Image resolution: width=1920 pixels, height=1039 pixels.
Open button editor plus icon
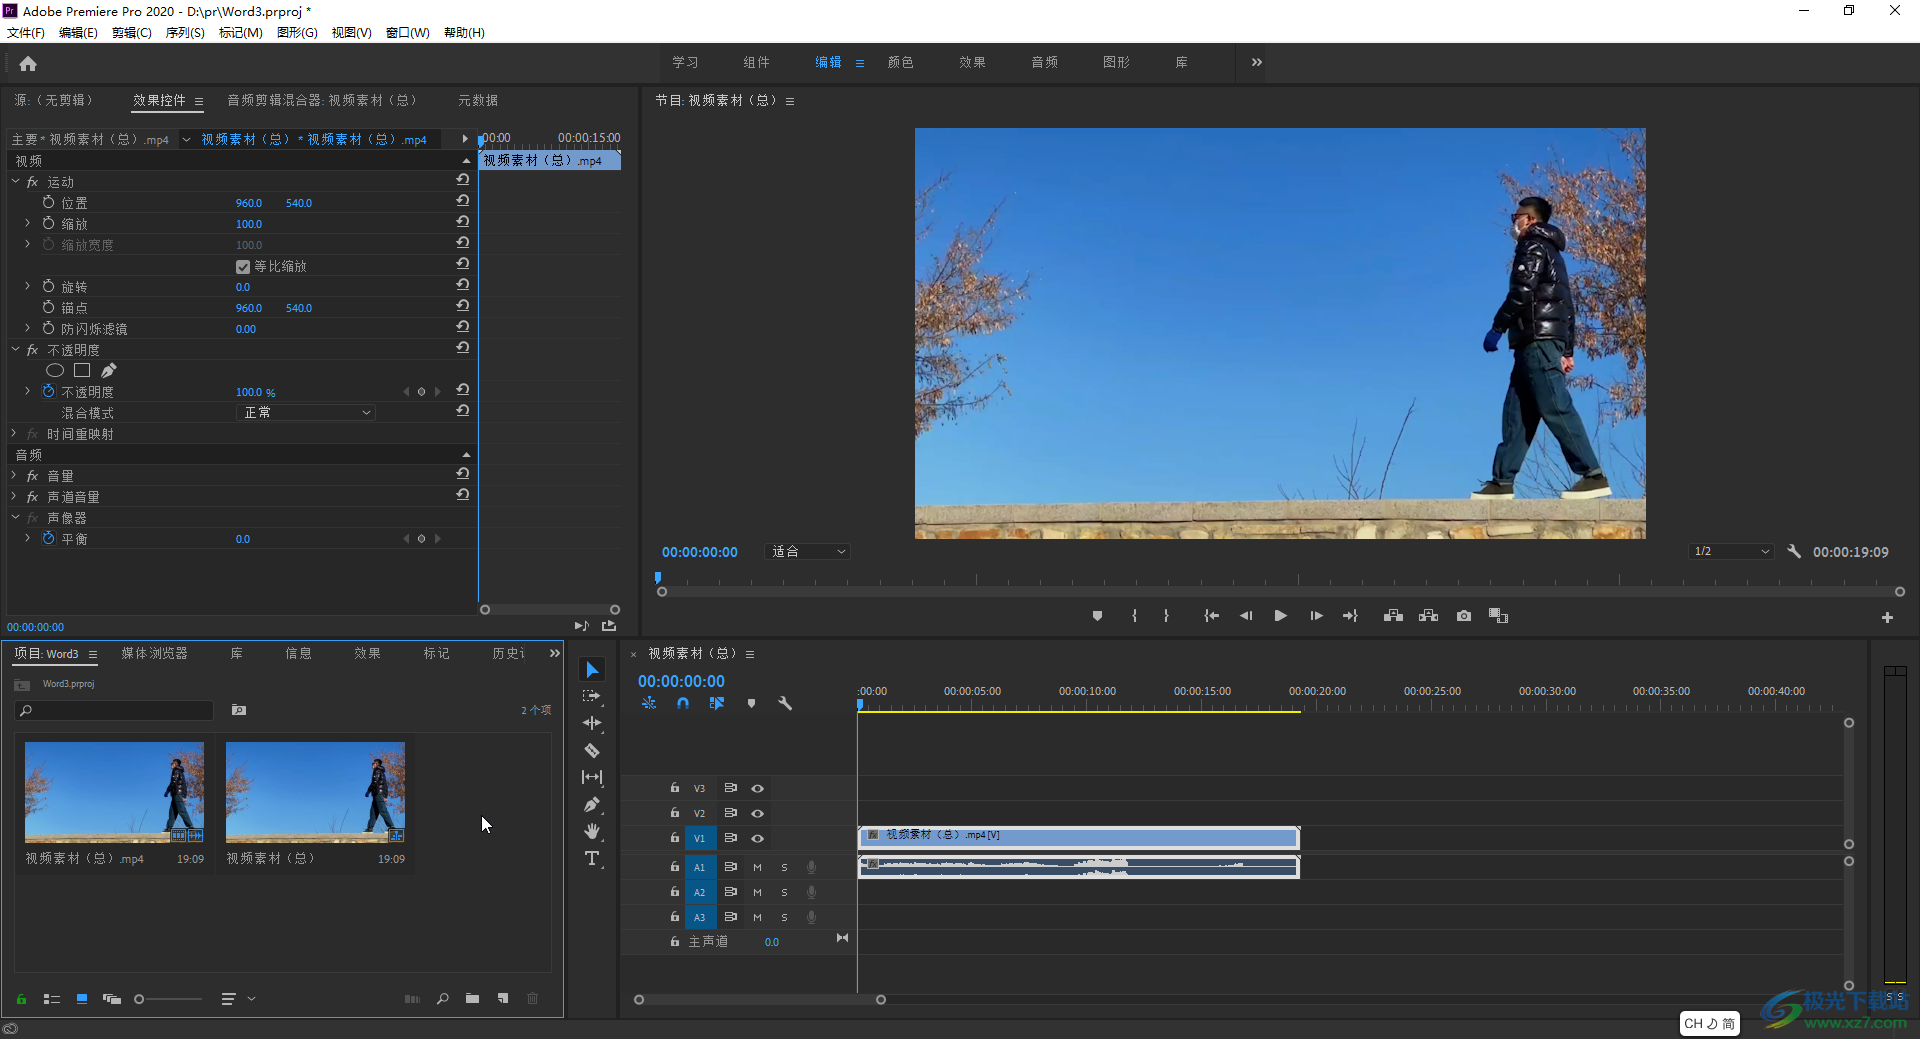[x=1887, y=618]
